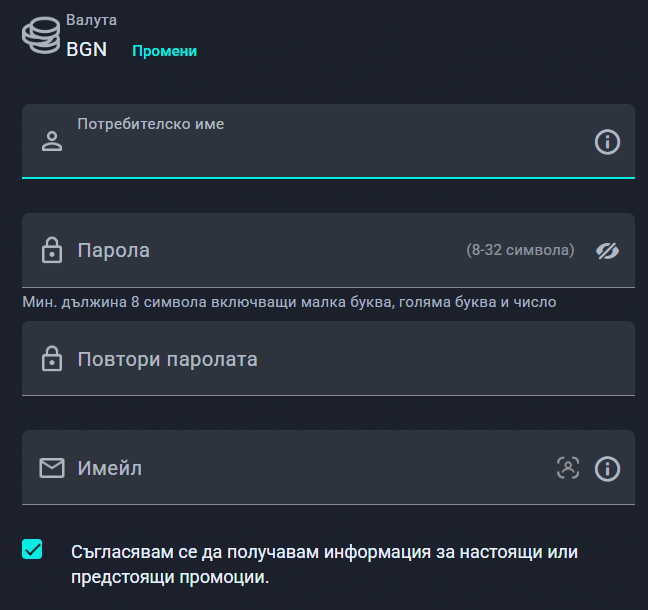Open the email info tooltip icon
The width and height of the screenshot is (648, 610).
tap(607, 467)
